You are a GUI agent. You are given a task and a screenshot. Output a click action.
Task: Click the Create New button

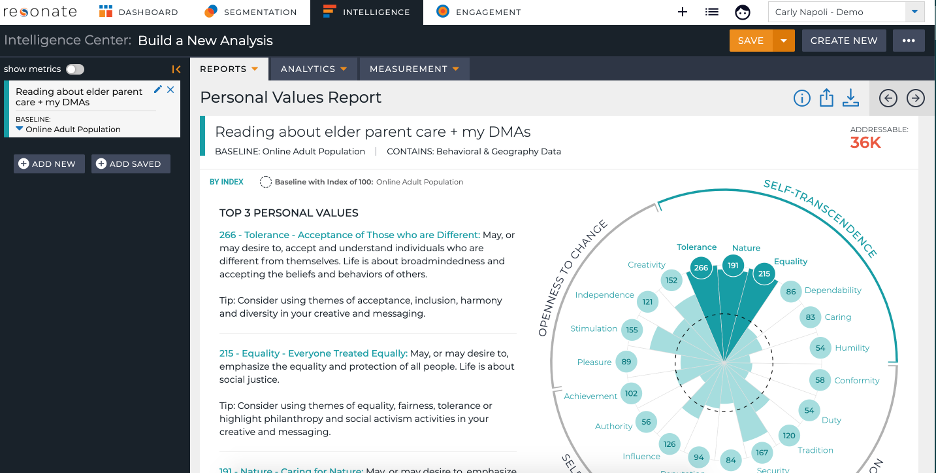(843, 41)
